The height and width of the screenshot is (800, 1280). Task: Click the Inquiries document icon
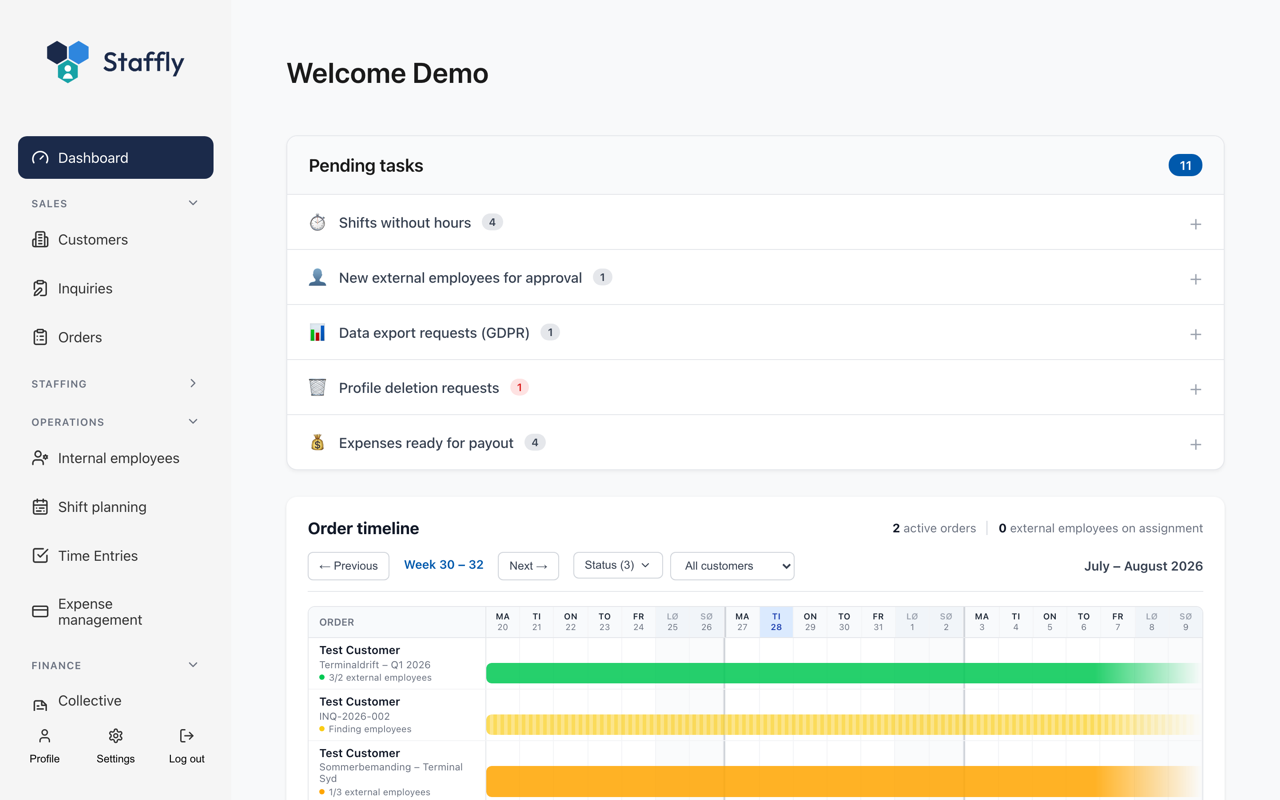pyautogui.click(x=40, y=289)
